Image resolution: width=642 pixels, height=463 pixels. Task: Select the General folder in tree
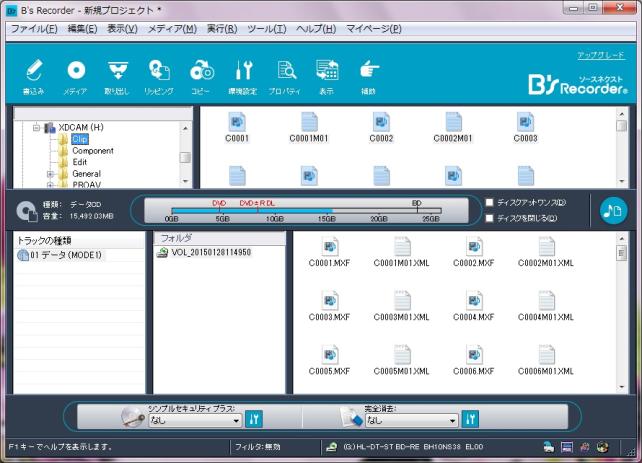coord(86,174)
